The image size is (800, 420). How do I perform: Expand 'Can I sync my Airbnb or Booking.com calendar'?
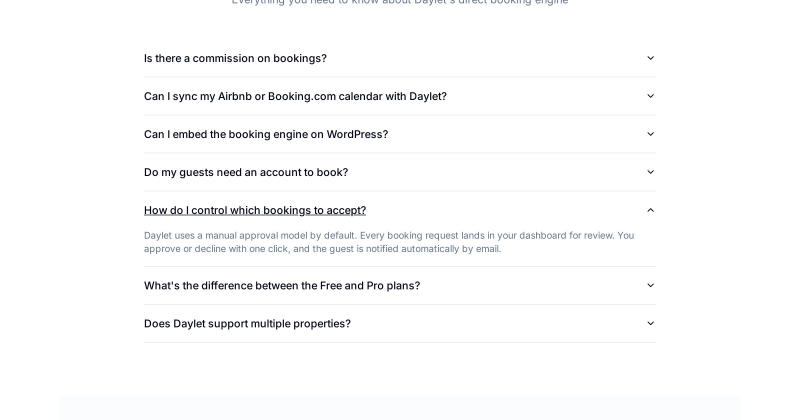(x=399, y=96)
